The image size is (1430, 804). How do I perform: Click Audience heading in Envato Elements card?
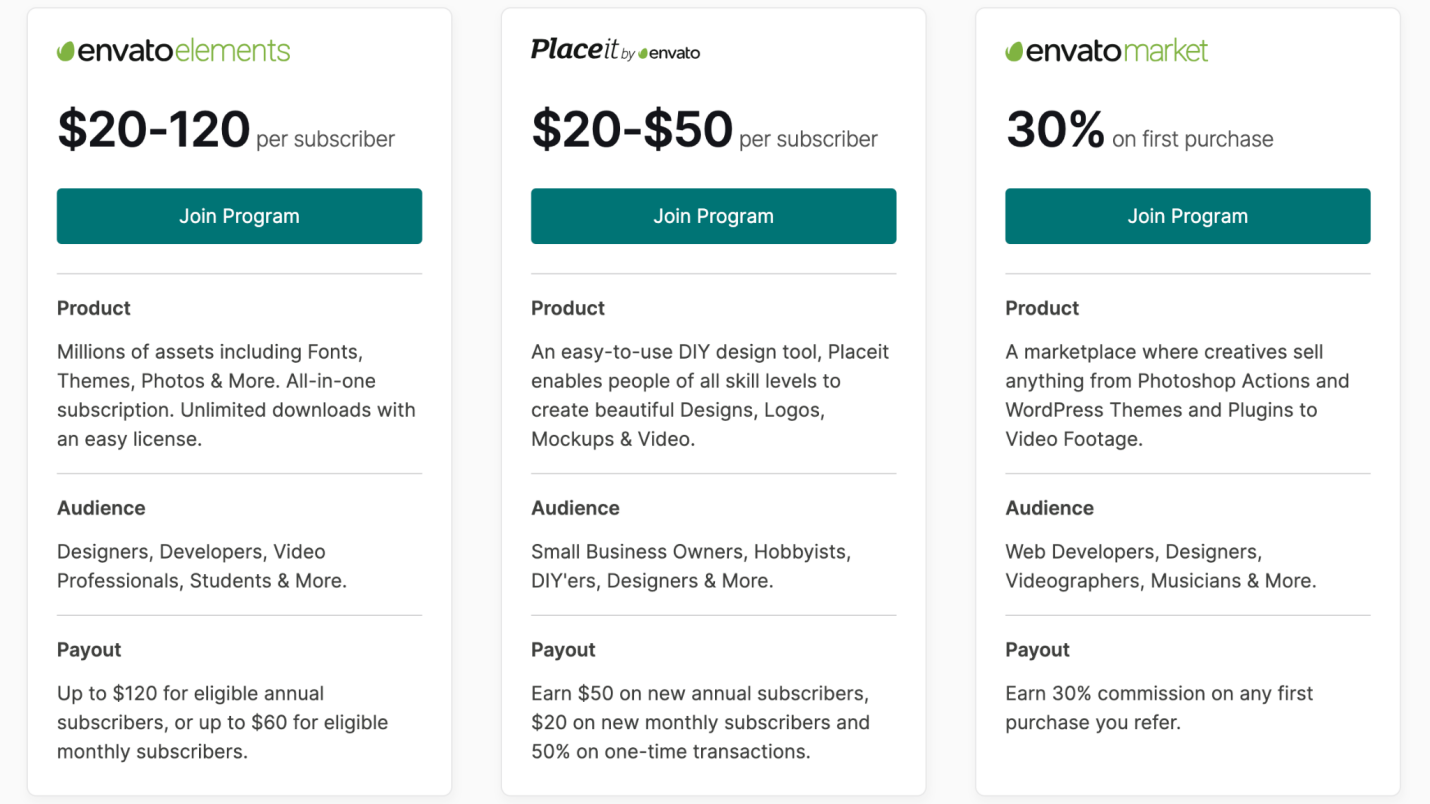[x=101, y=508]
